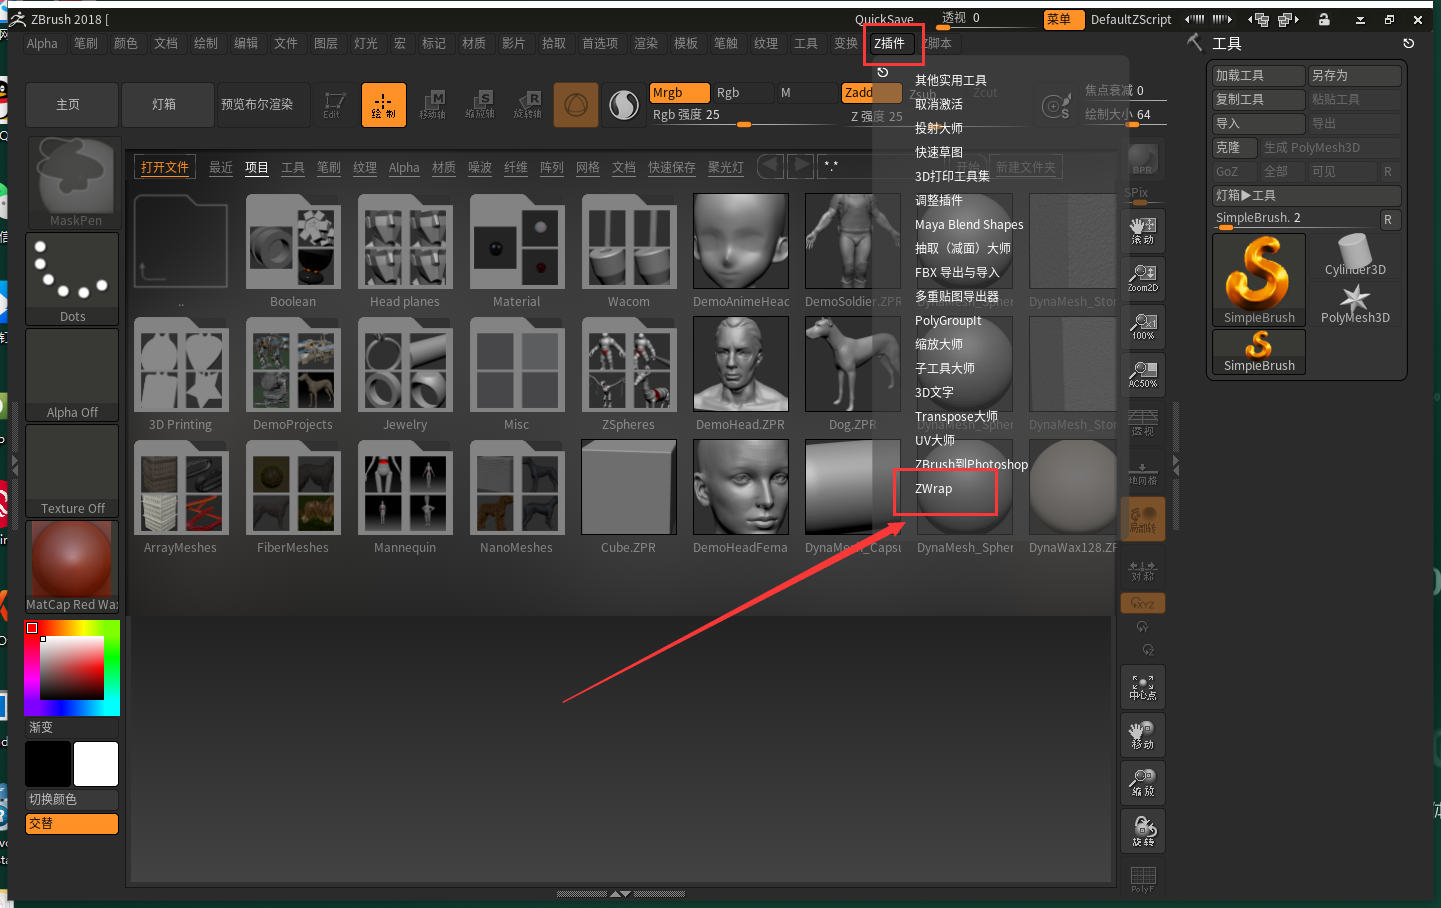The height and width of the screenshot is (908, 1441).
Task: Open the DemoHead.ZPR project thumbnail
Action: (741, 364)
